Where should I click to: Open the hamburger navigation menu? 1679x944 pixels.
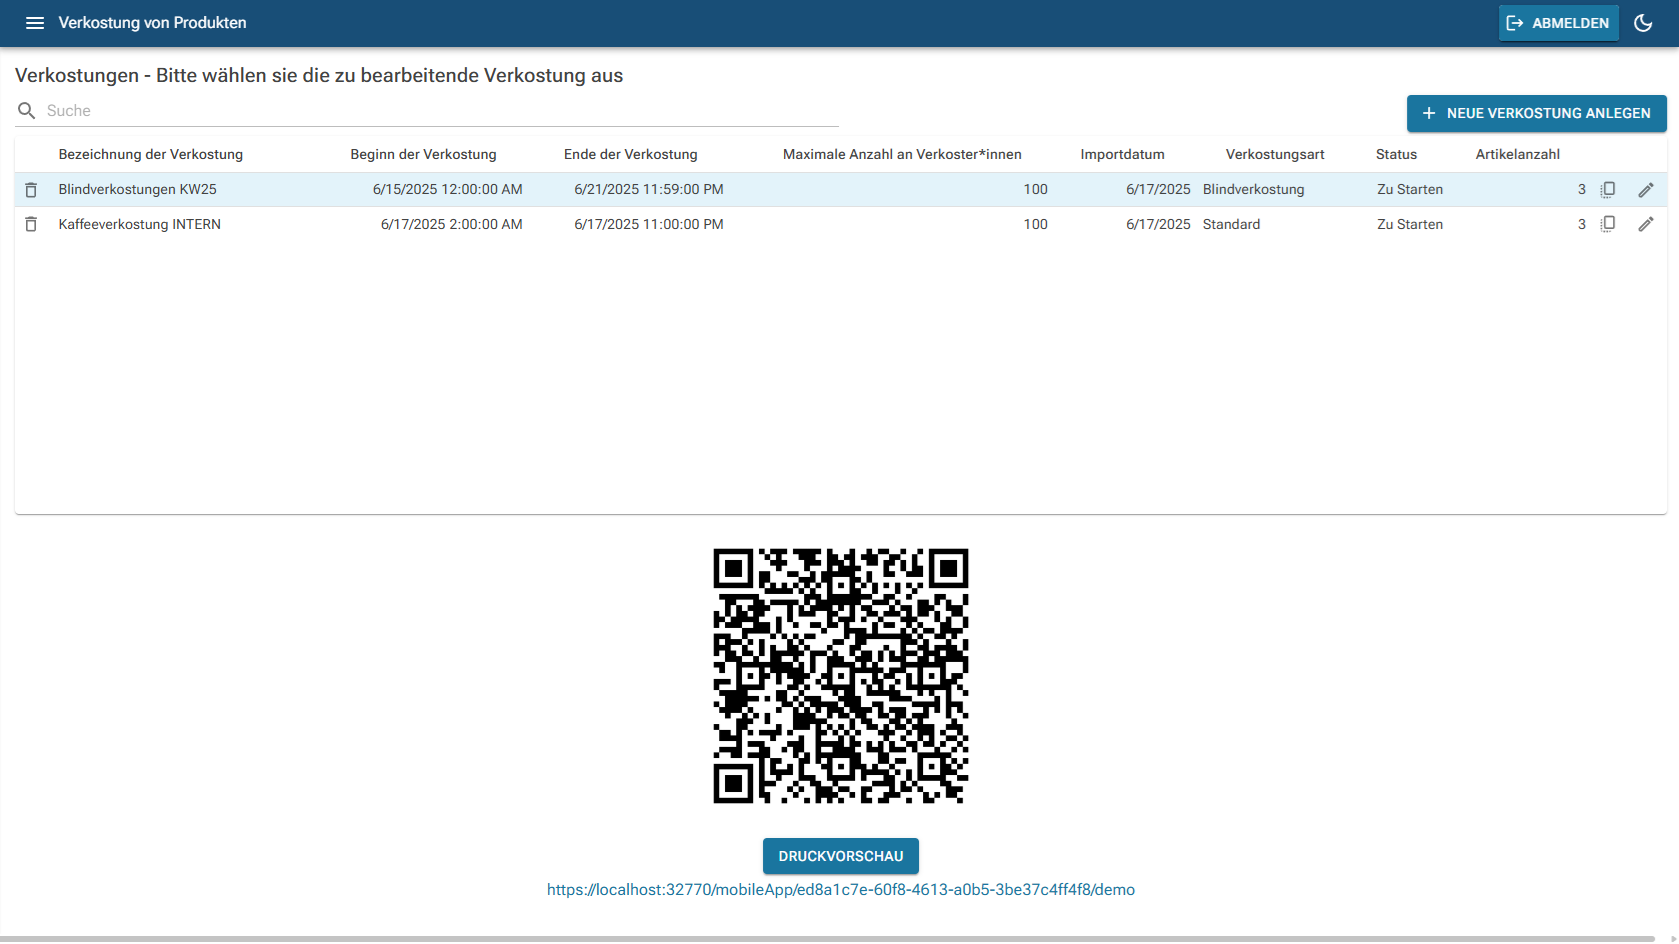[35, 23]
